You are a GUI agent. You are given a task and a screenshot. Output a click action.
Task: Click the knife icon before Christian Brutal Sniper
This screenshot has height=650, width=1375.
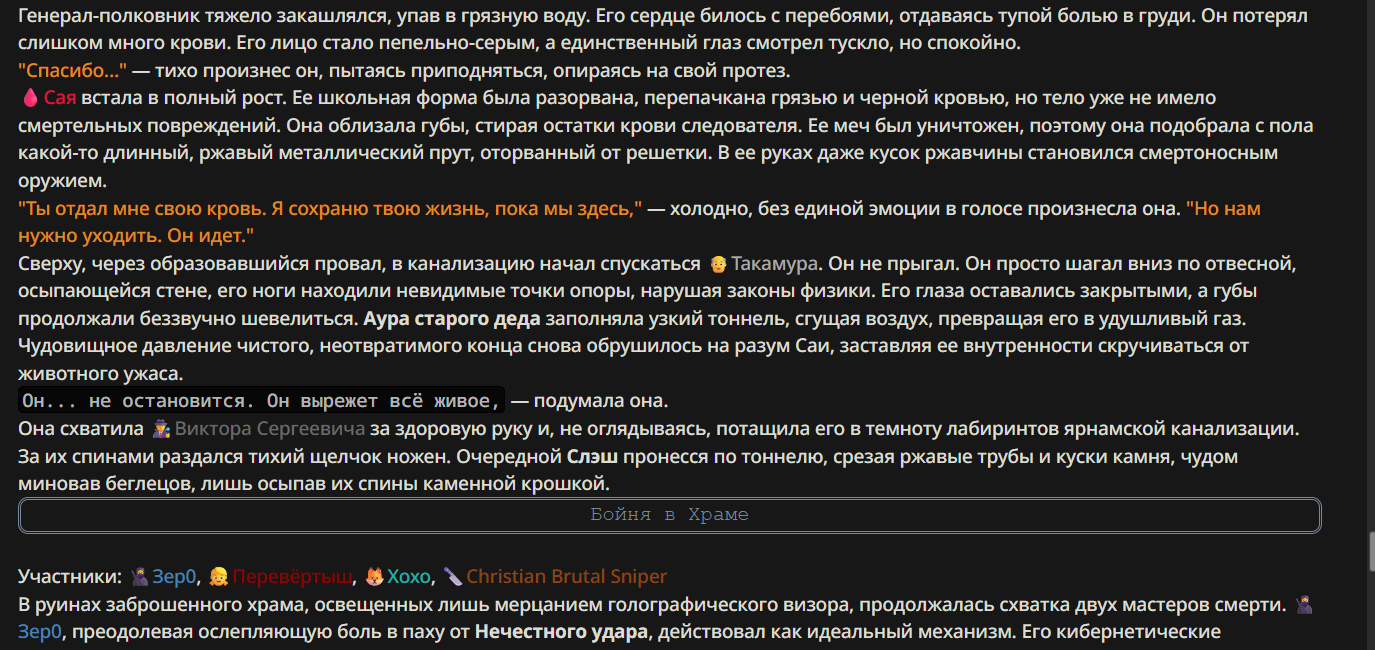(453, 577)
